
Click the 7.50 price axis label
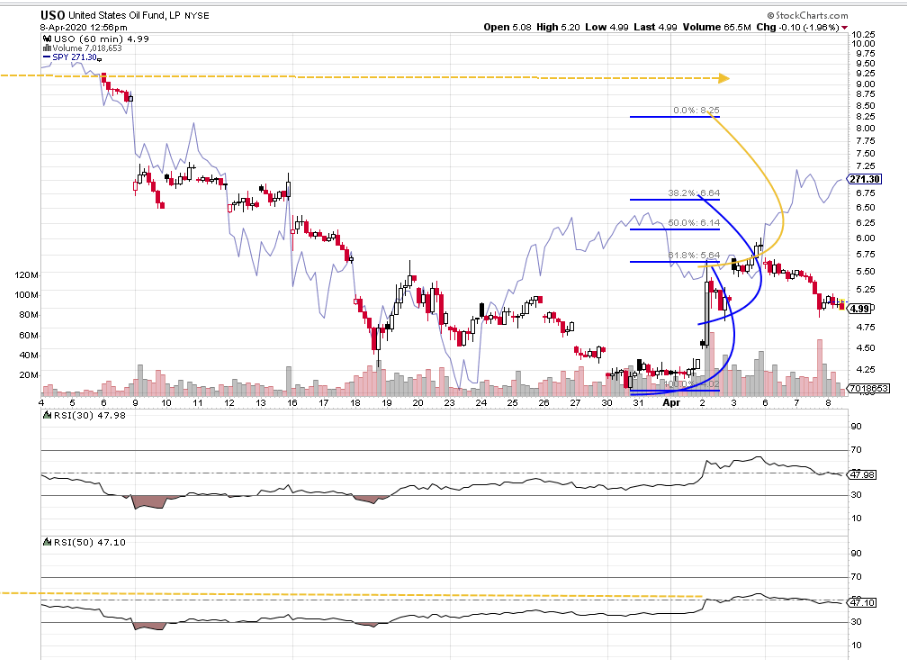(865, 153)
